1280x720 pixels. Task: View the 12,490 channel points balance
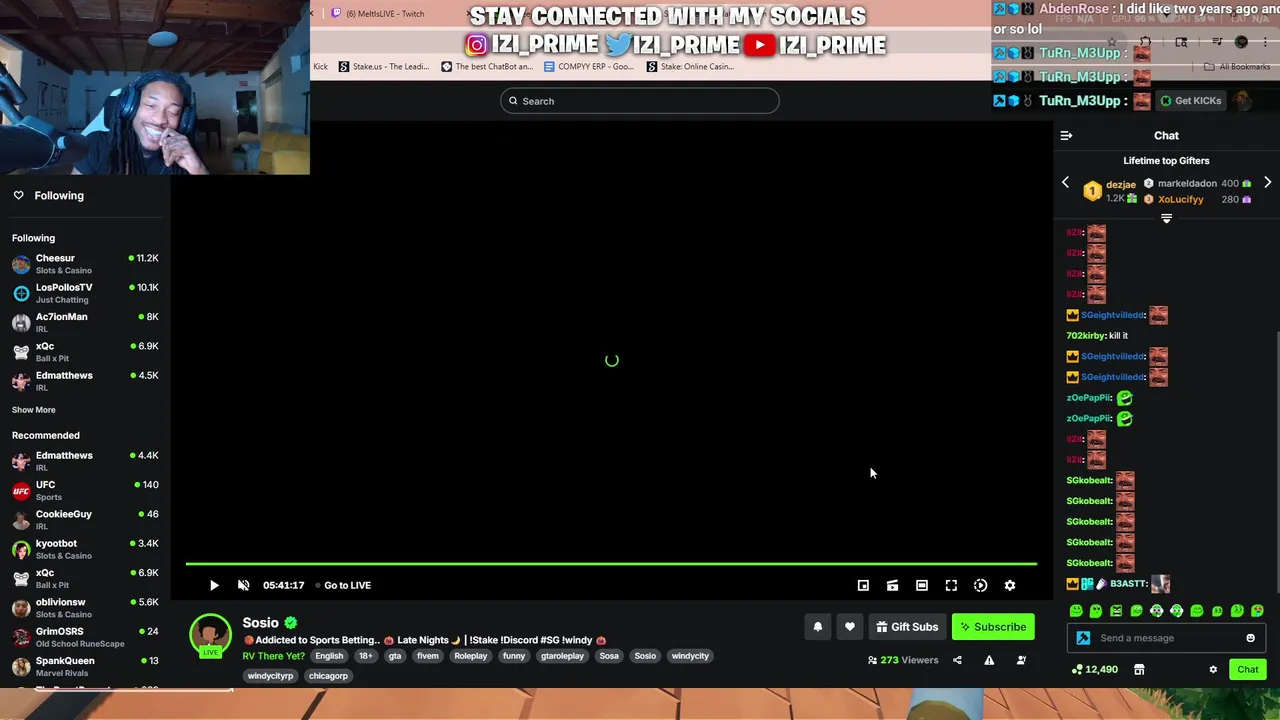click(x=1094, y=669)
